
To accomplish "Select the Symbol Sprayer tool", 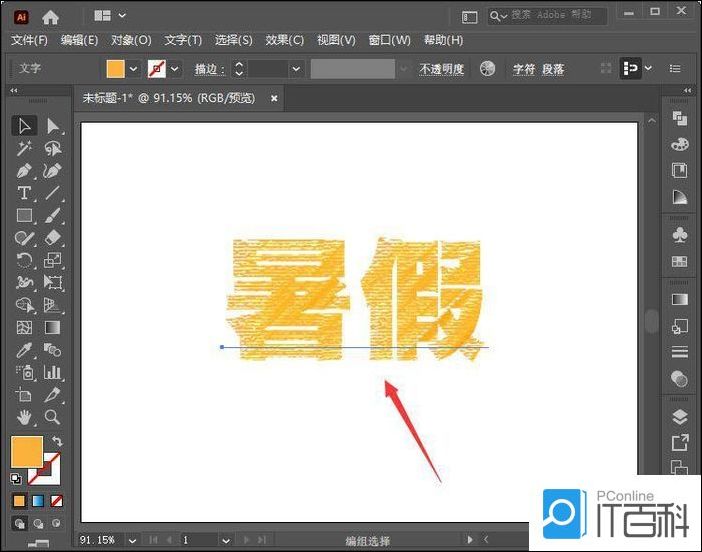I will point(24,372).
